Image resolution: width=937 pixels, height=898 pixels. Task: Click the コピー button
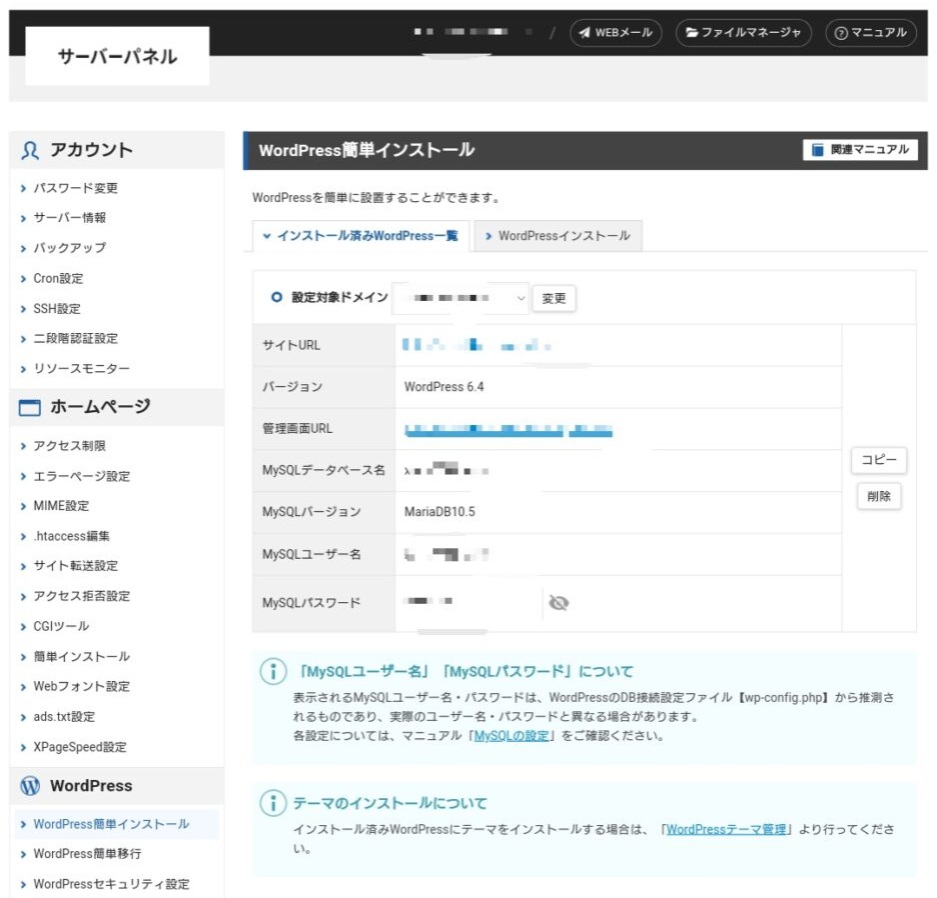(878, 460)
